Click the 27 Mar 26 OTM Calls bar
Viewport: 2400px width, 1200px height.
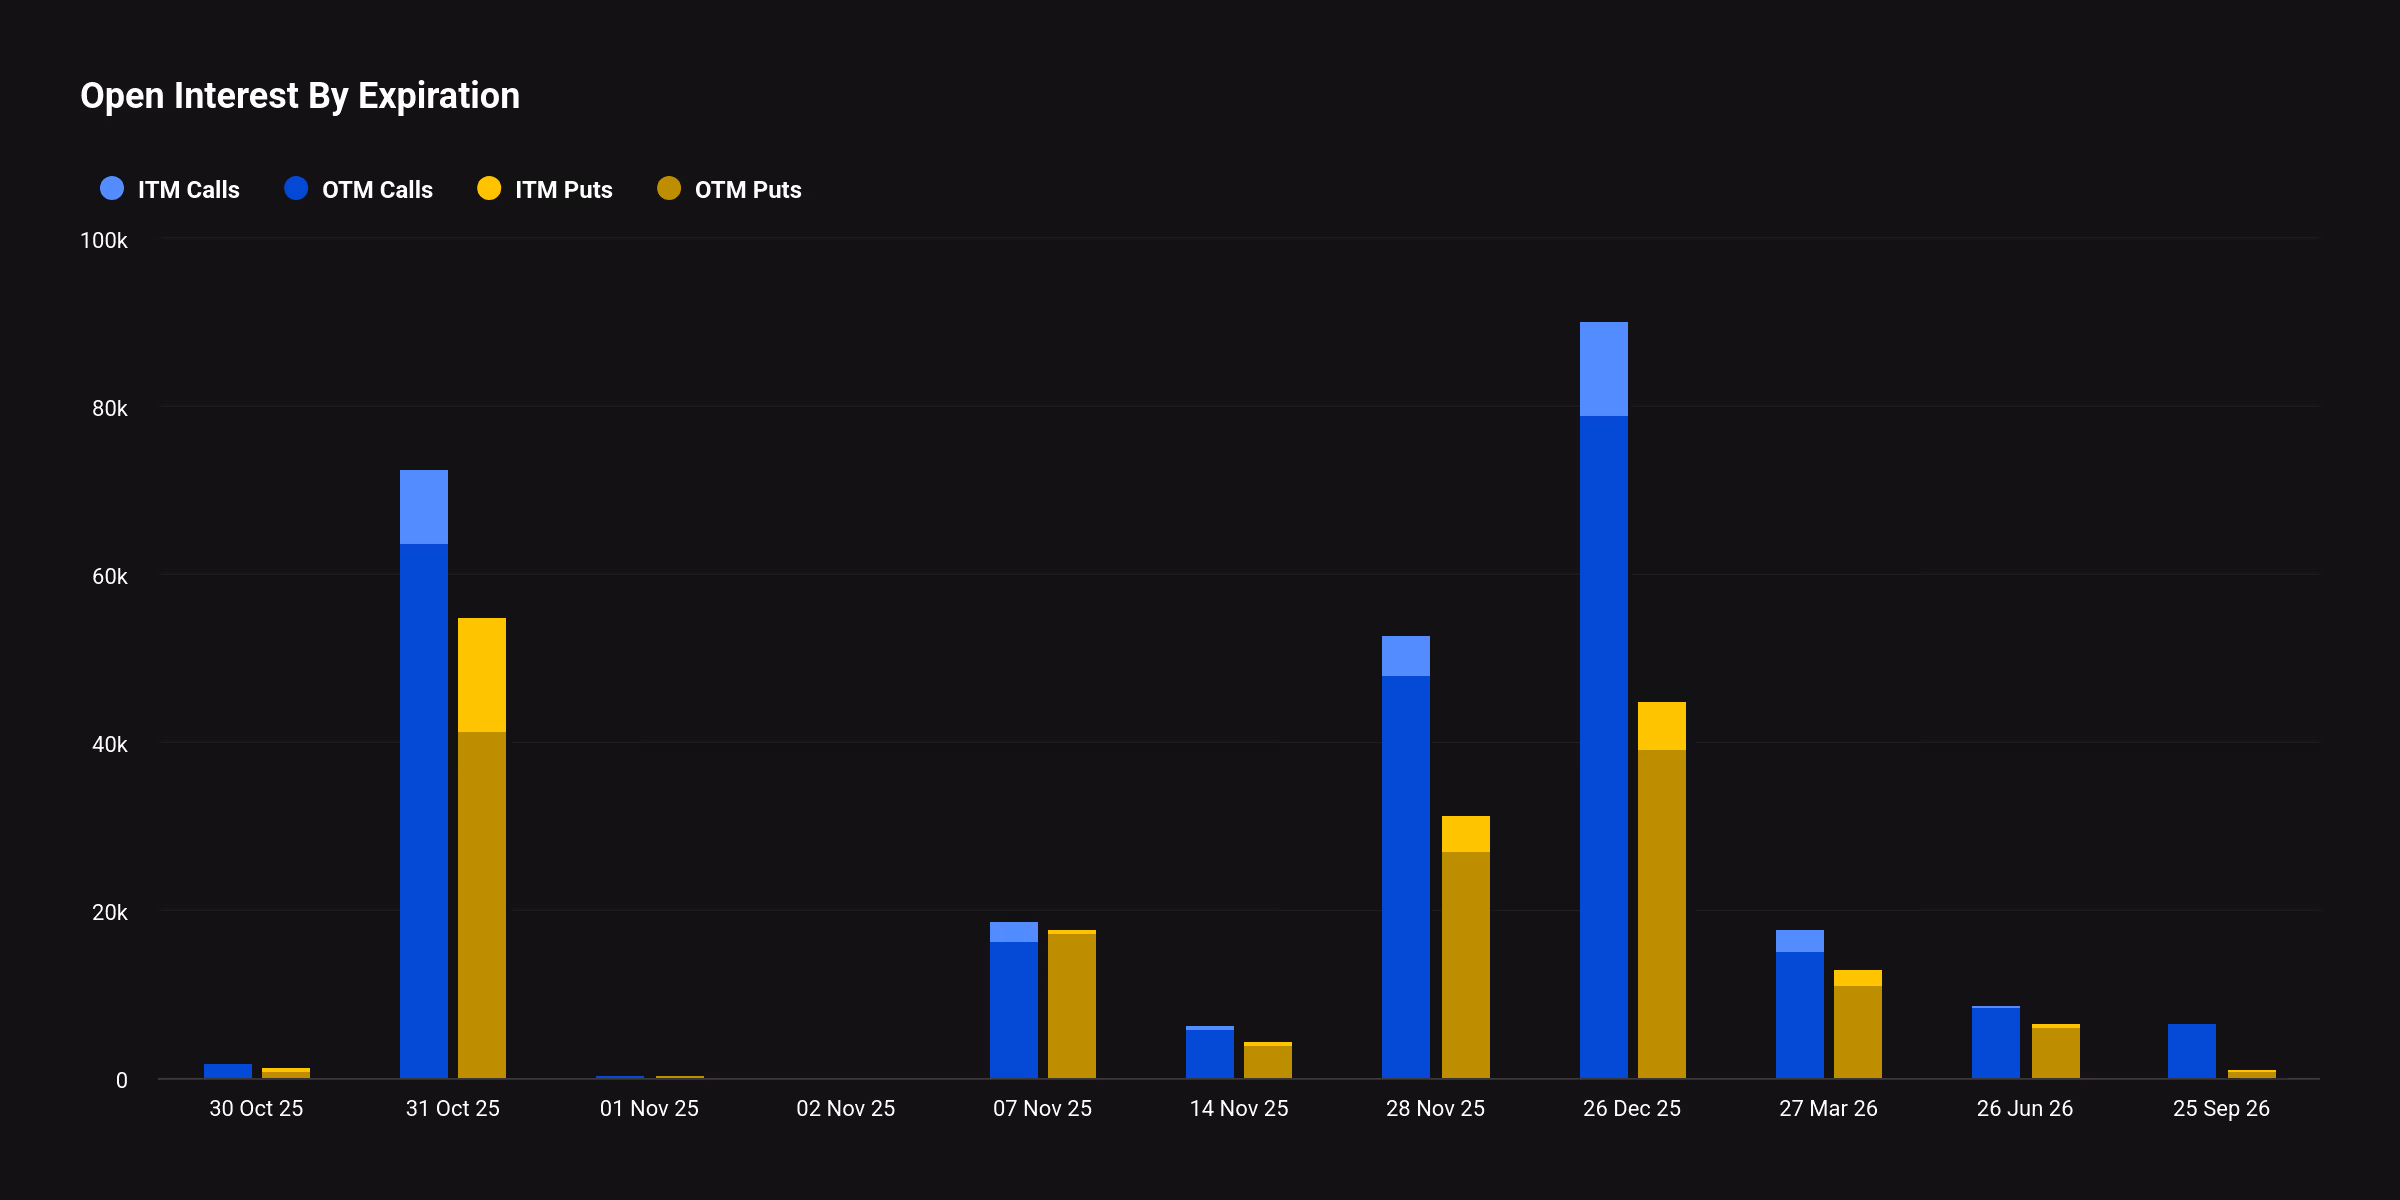(1799, 1014)
